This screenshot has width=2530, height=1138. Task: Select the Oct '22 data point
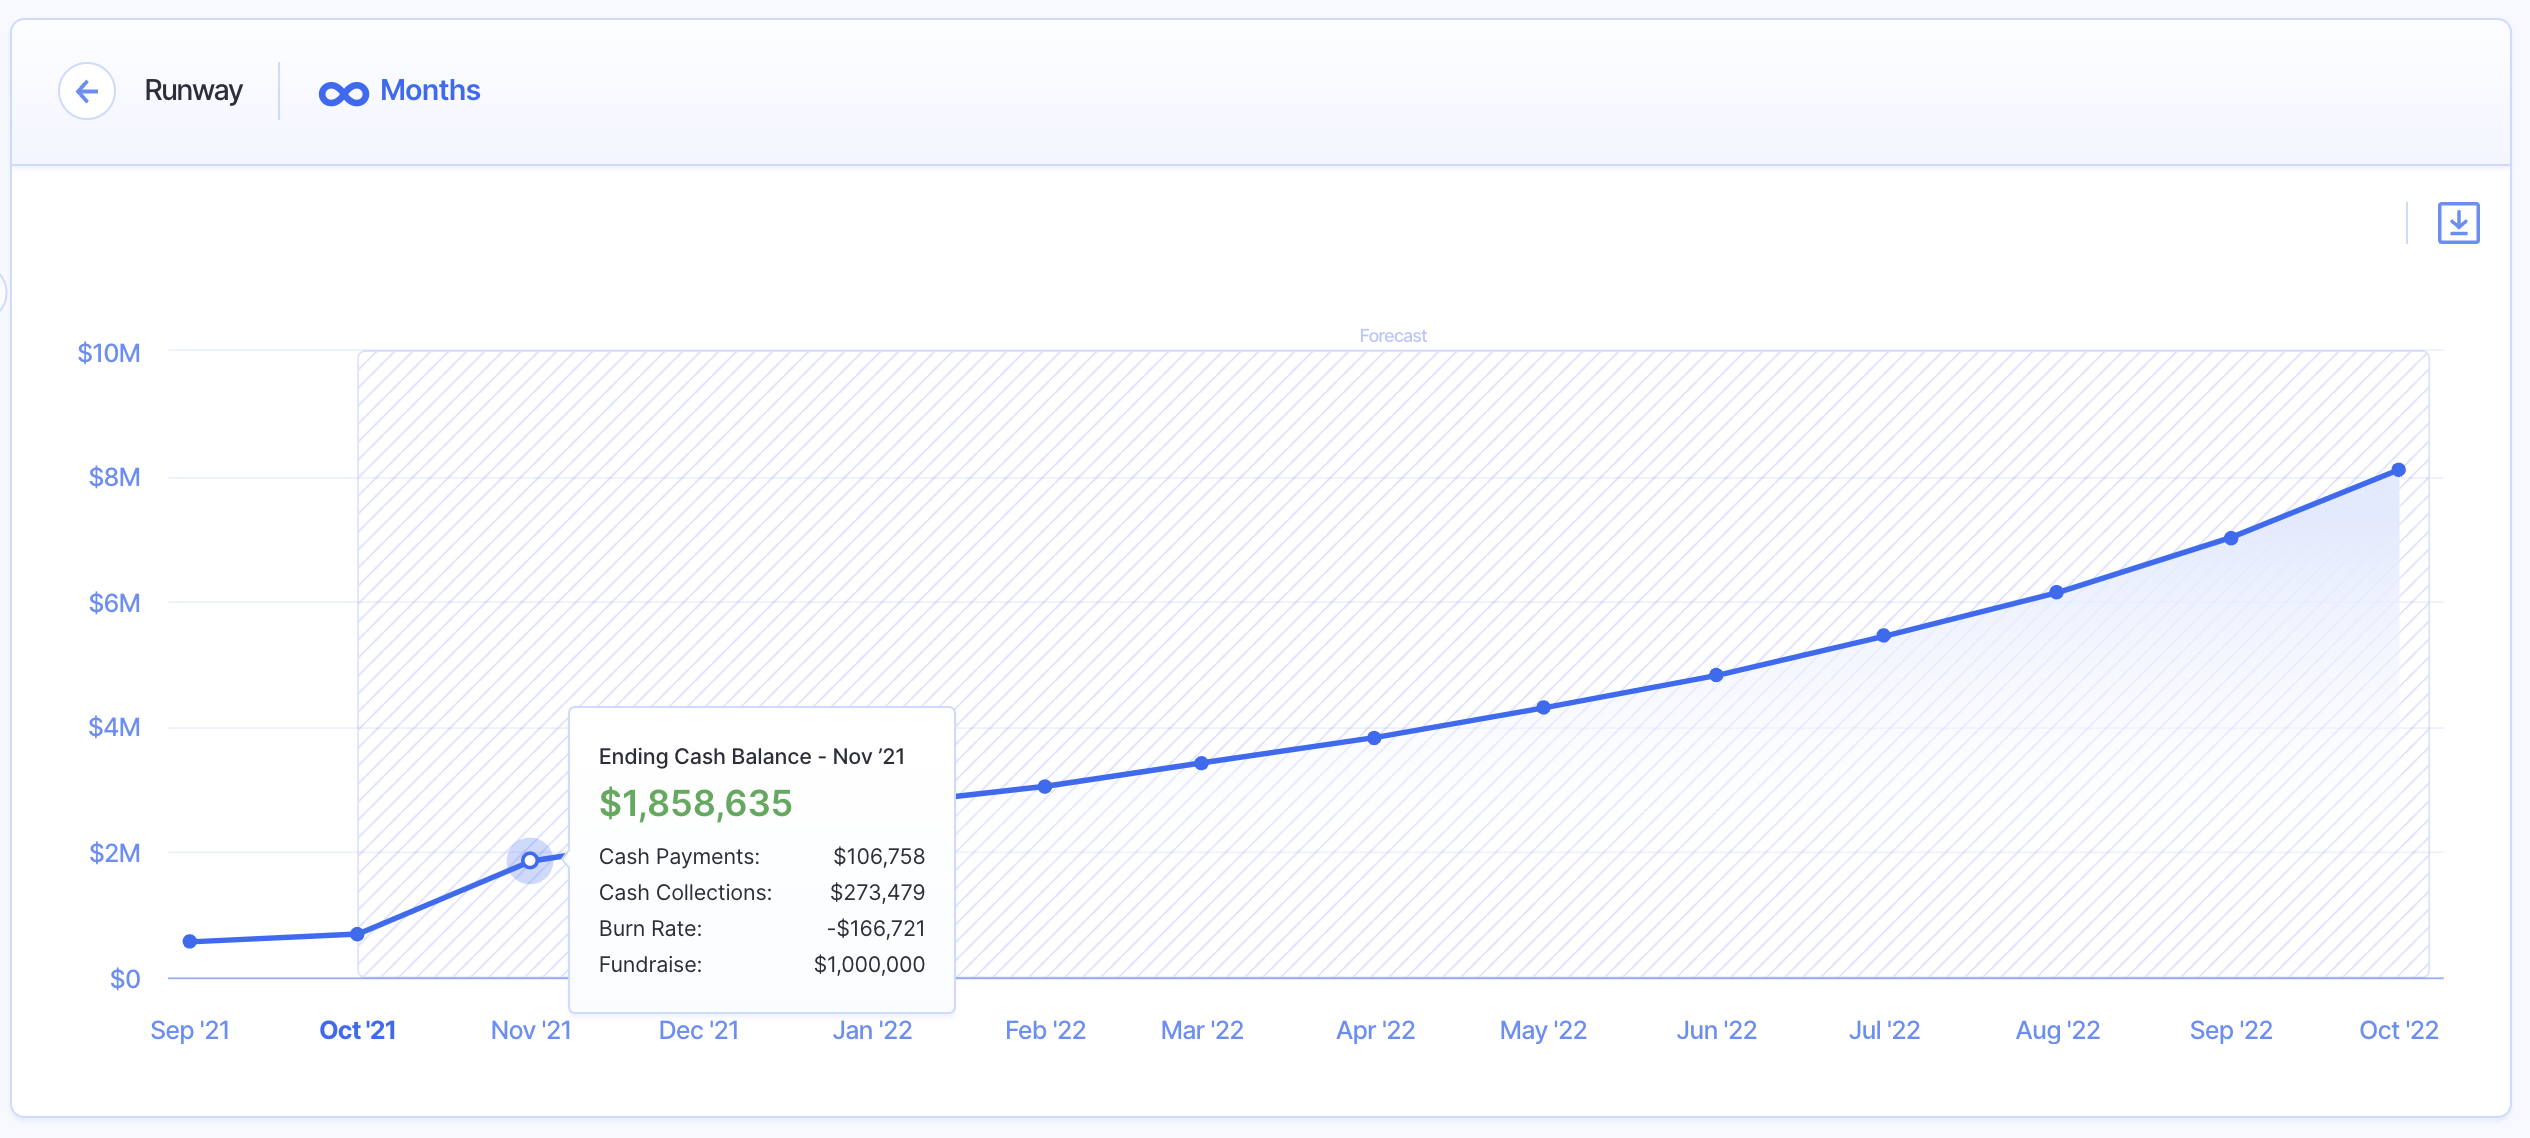(2398, 470)
